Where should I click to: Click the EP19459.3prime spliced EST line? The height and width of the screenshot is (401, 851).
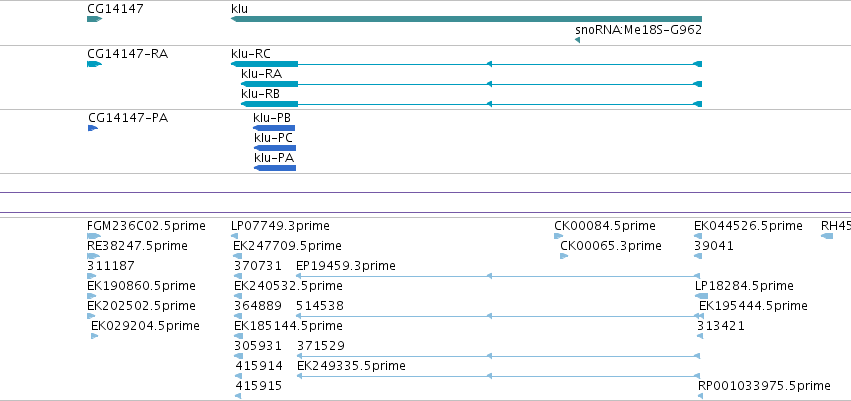[498, 276]
